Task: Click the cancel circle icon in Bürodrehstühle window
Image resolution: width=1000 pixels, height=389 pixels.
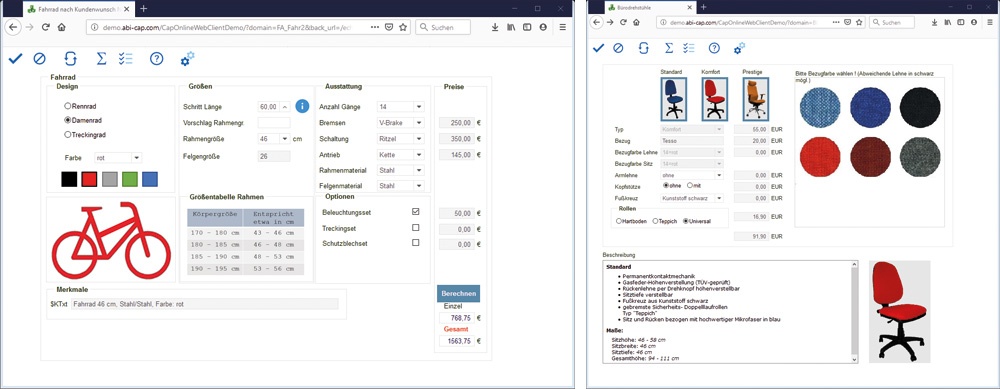Action: (618, 48)
